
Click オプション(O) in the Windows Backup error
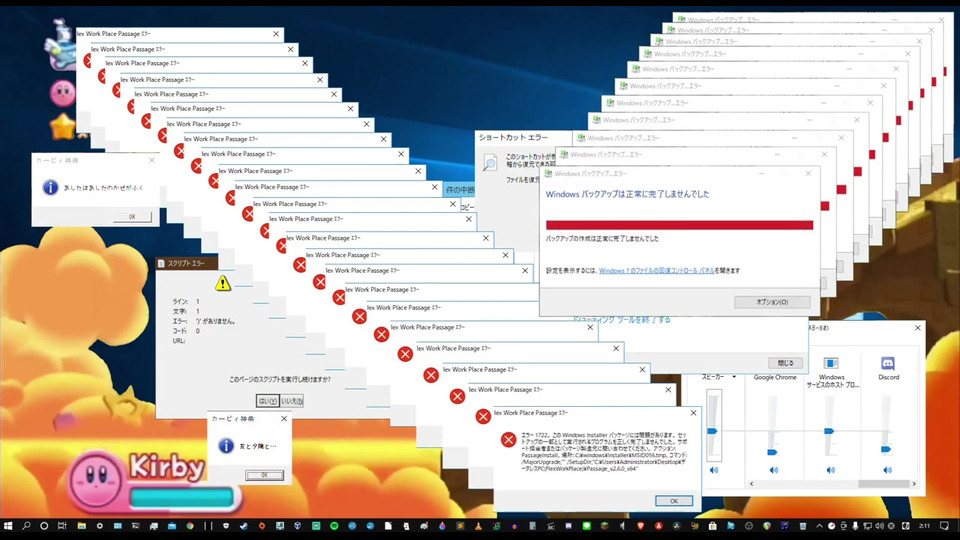(x=772, y=302)
